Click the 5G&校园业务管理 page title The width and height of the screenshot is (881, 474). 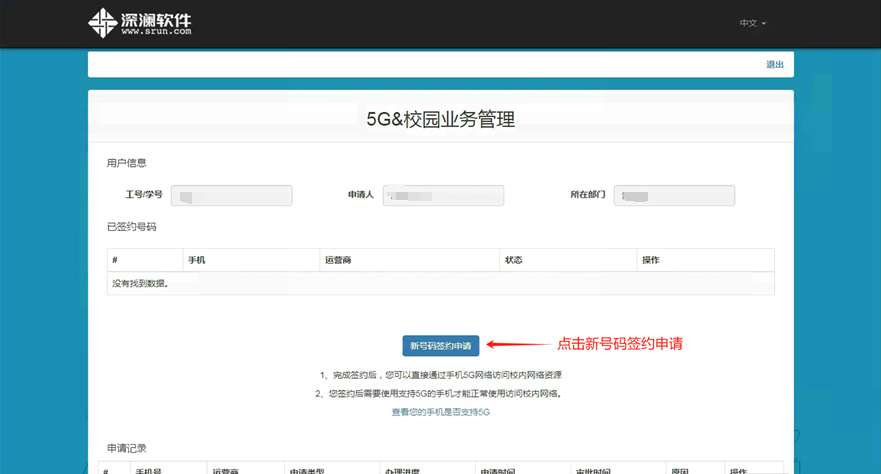coord(440,120)
